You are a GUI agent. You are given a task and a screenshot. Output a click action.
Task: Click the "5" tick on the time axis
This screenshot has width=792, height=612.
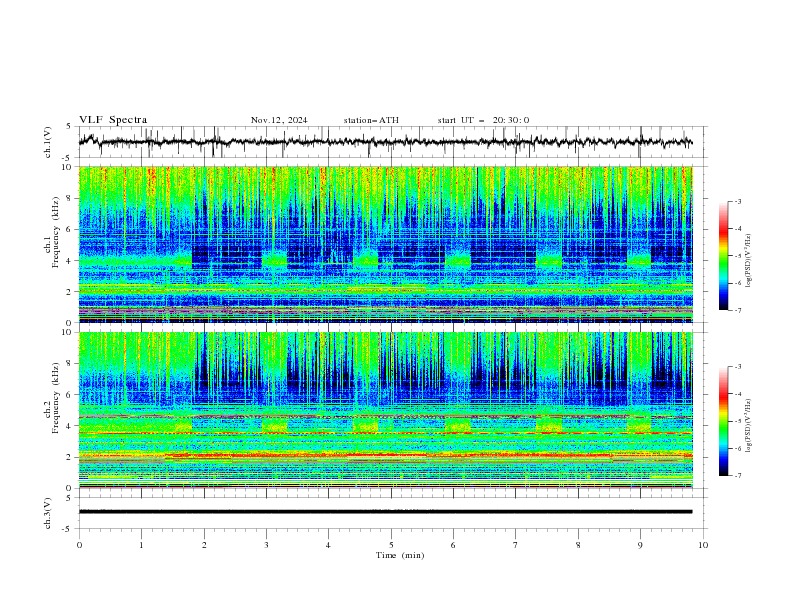[x=391, y=545]
